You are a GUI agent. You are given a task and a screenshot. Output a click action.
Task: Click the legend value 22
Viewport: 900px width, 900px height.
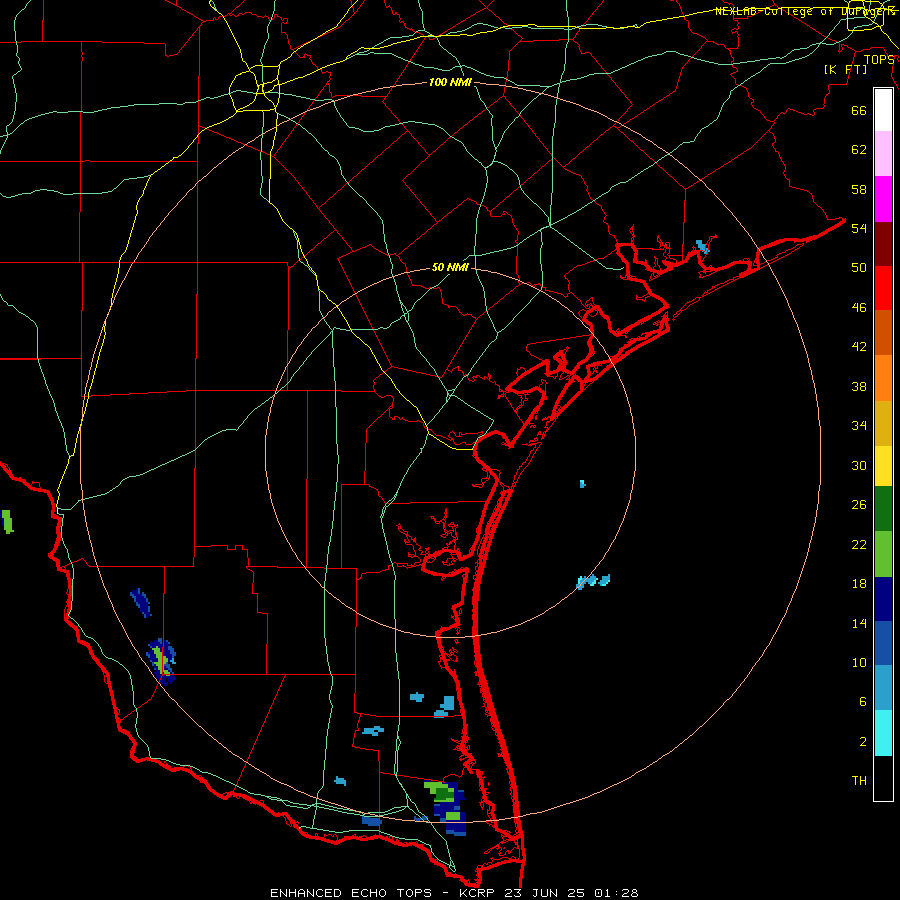pos(859,544)
